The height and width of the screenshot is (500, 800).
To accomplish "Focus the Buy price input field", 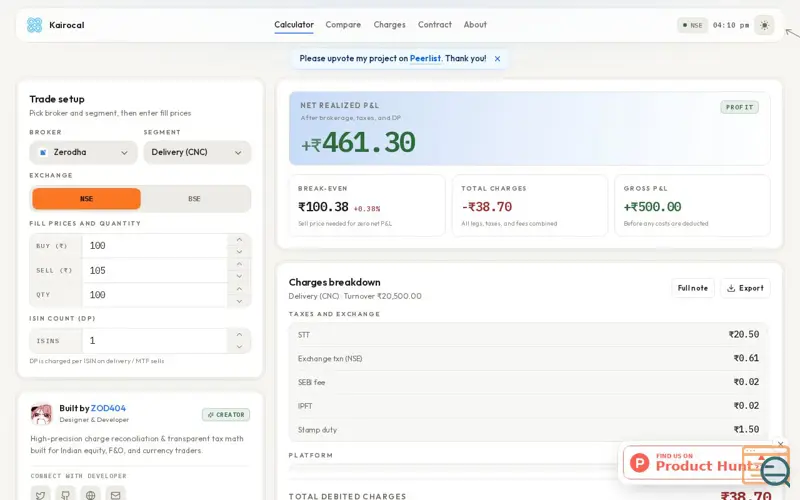I will pyautogui.click(x=155, y=246).
